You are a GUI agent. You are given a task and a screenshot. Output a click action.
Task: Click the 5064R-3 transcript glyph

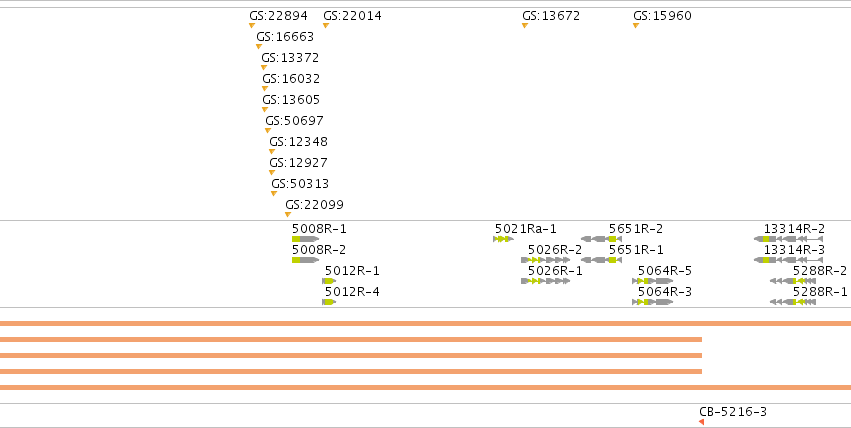(652, 302)
